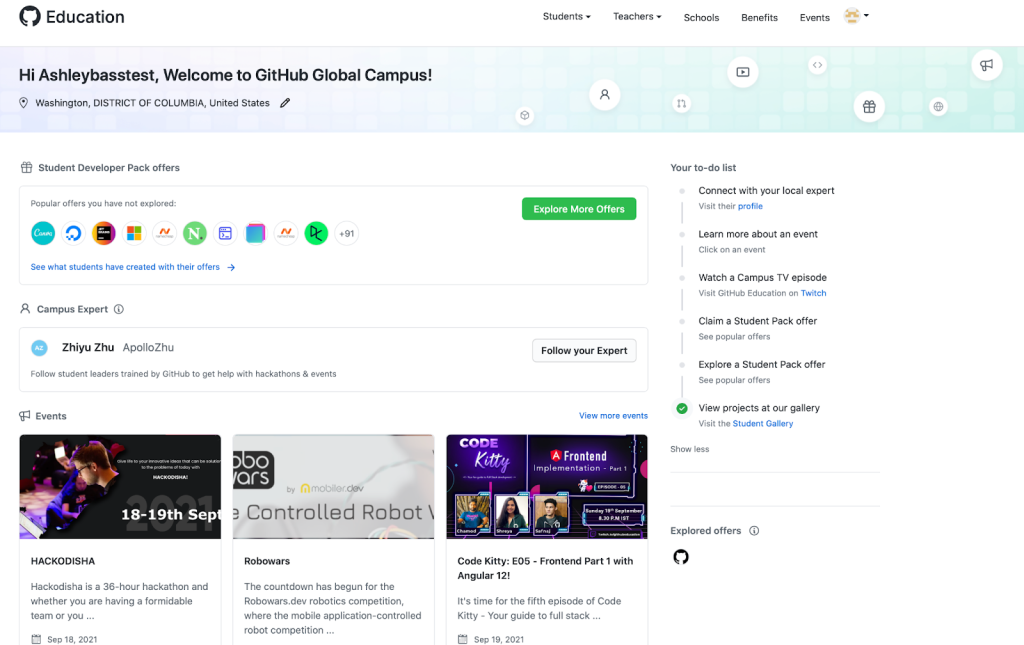Collapse the to-do list with Show less
Screen dimensions: 1024x645
click(689, 449)
